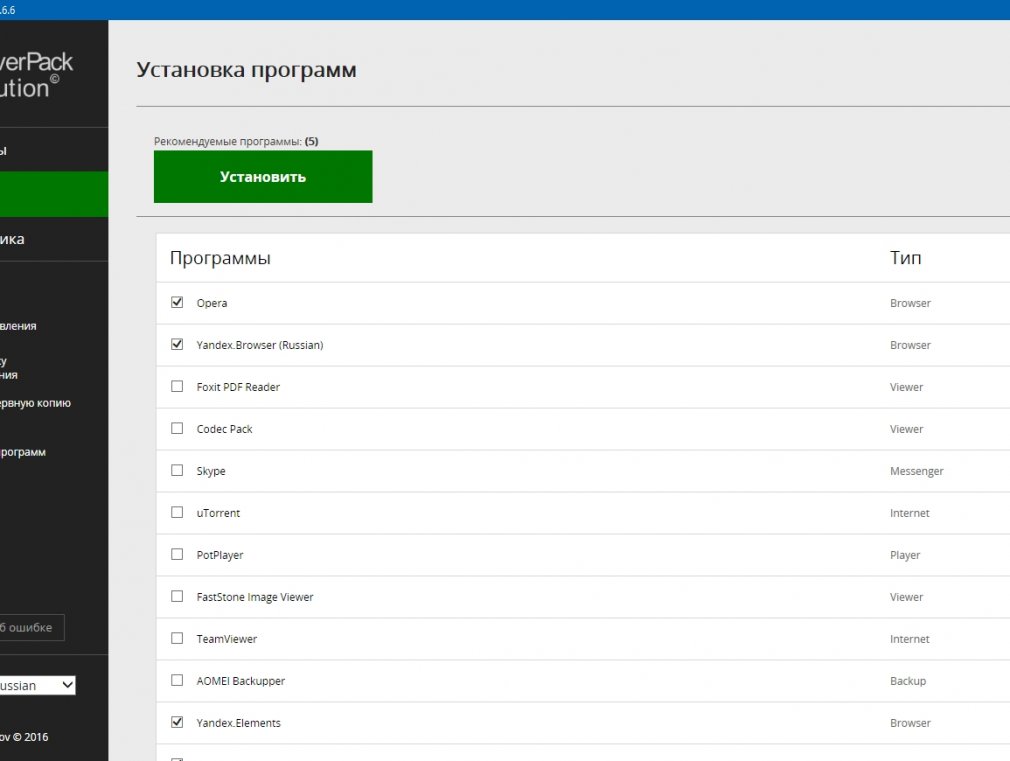Click the green Установить button
Viewport: 1010px width, 761px height.
(263, 177)
